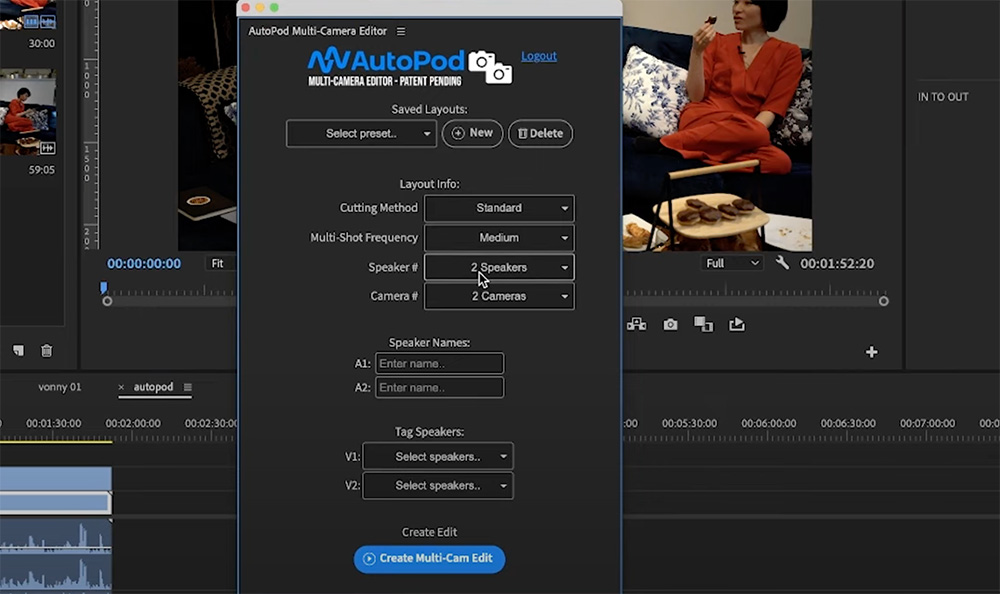This screenshot has height=594, width=1000.
Task: Click the blue playhead marker in source monitor
Action: pyautogui.click(x=103, y=288)
